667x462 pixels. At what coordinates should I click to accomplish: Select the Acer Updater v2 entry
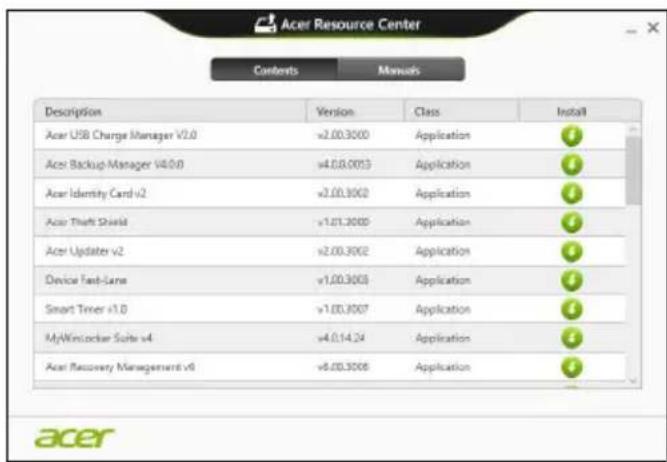point(84,251)
